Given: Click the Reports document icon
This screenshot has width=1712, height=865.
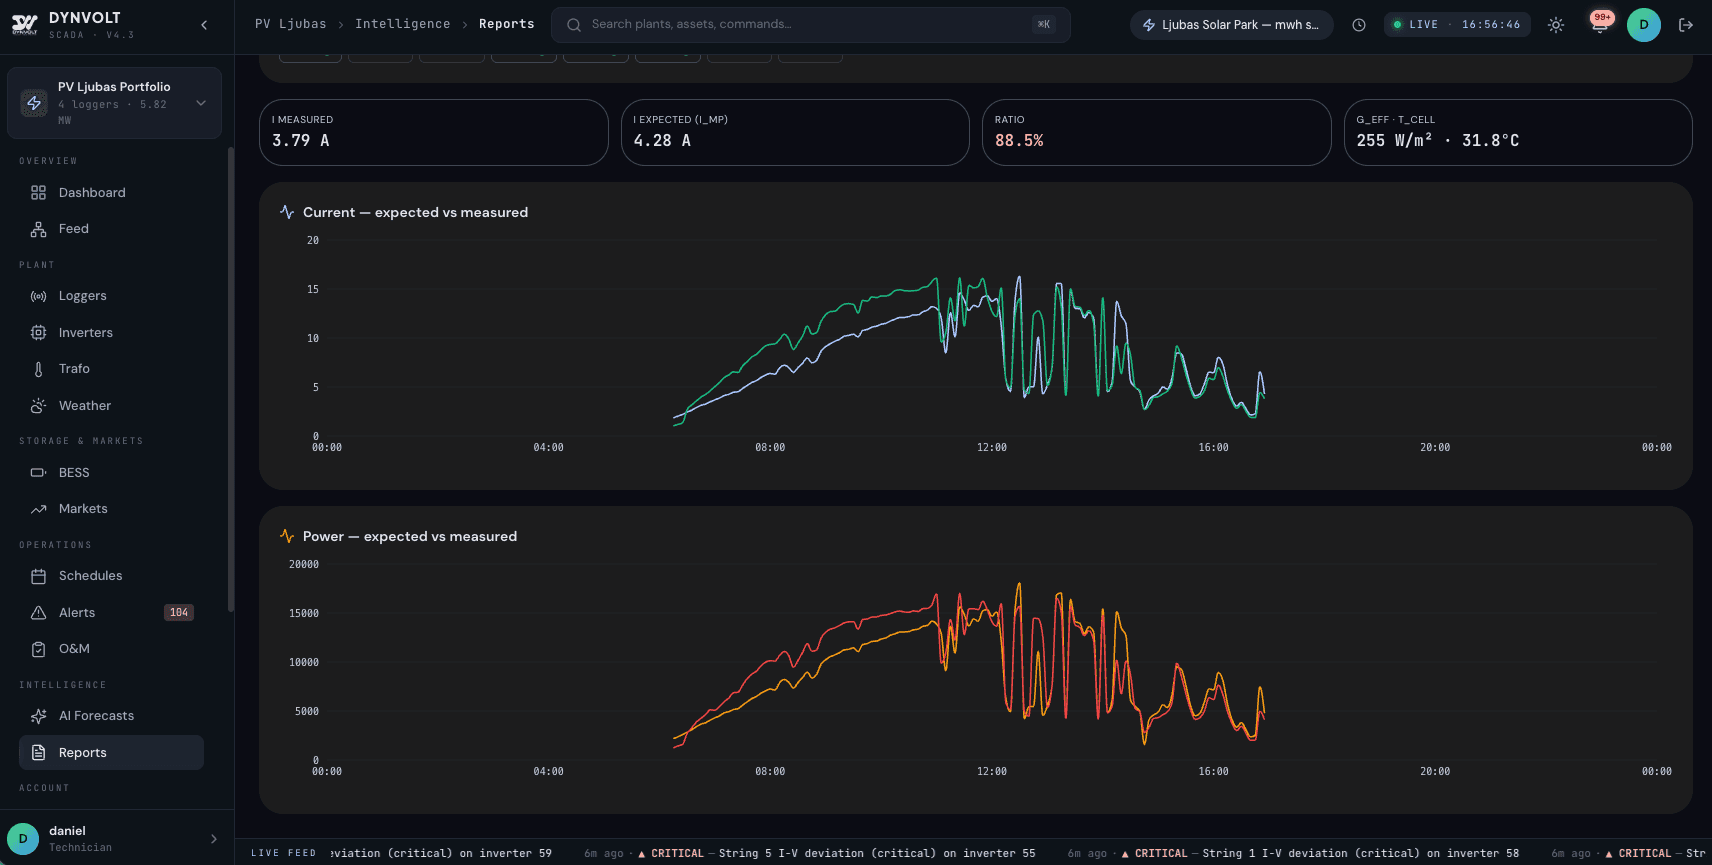Looking at the screenshot, I should coord(38,752).
